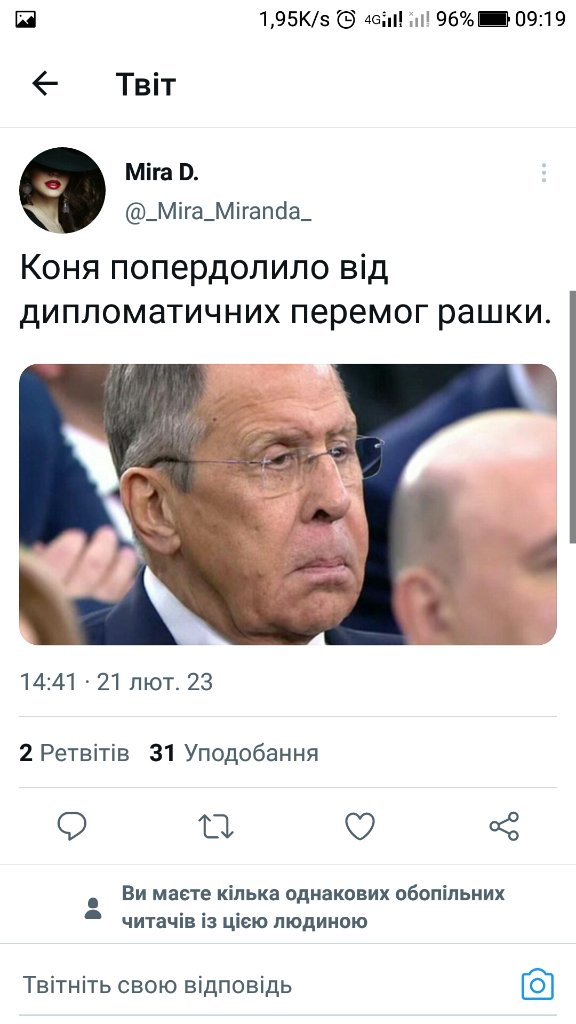
Task: Open Mira D. profile avatar
Action: (x=62, y=190)
